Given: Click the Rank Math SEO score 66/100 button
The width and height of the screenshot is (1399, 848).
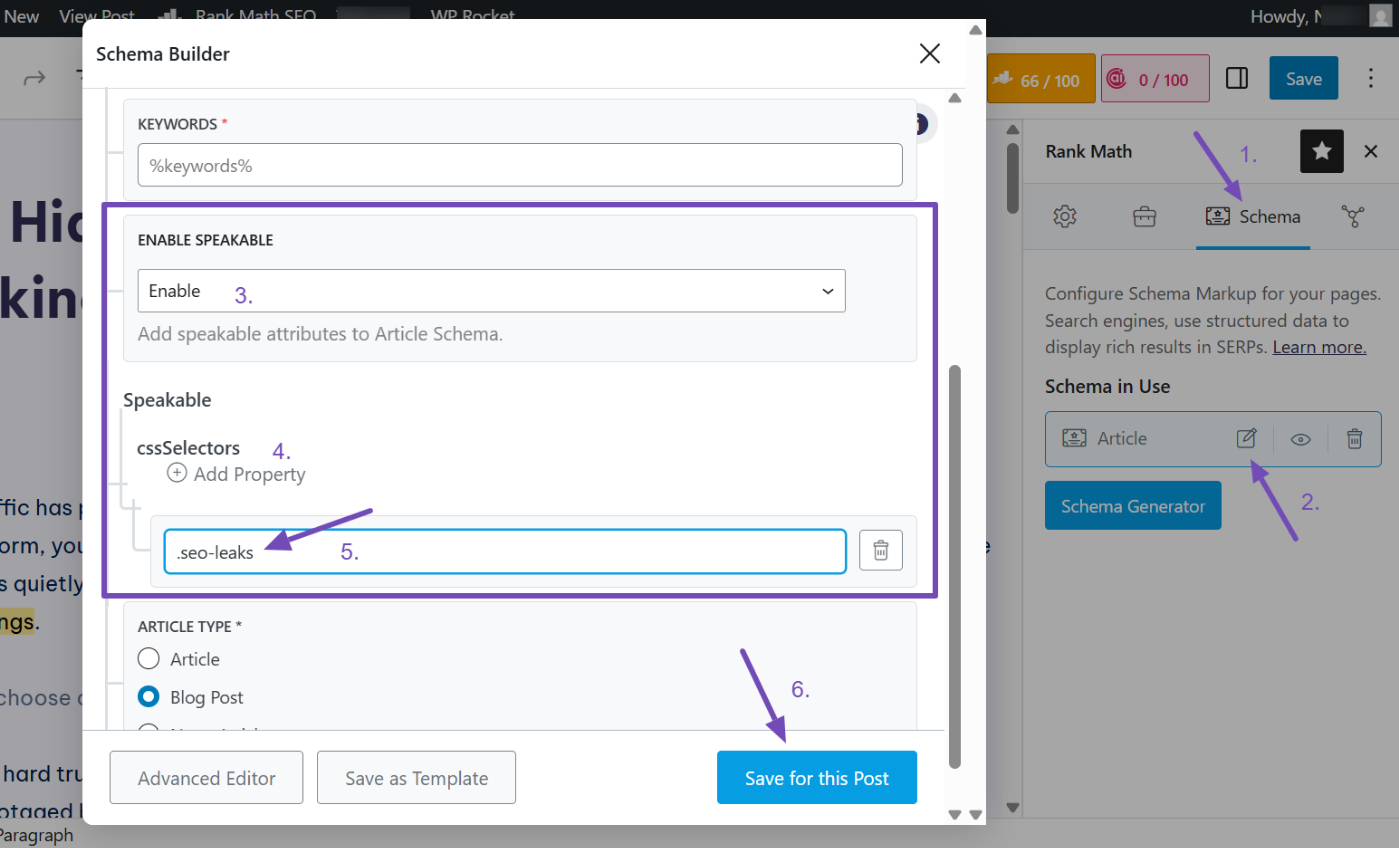Looking at the screenshot, I should [x=1041, y=79].
